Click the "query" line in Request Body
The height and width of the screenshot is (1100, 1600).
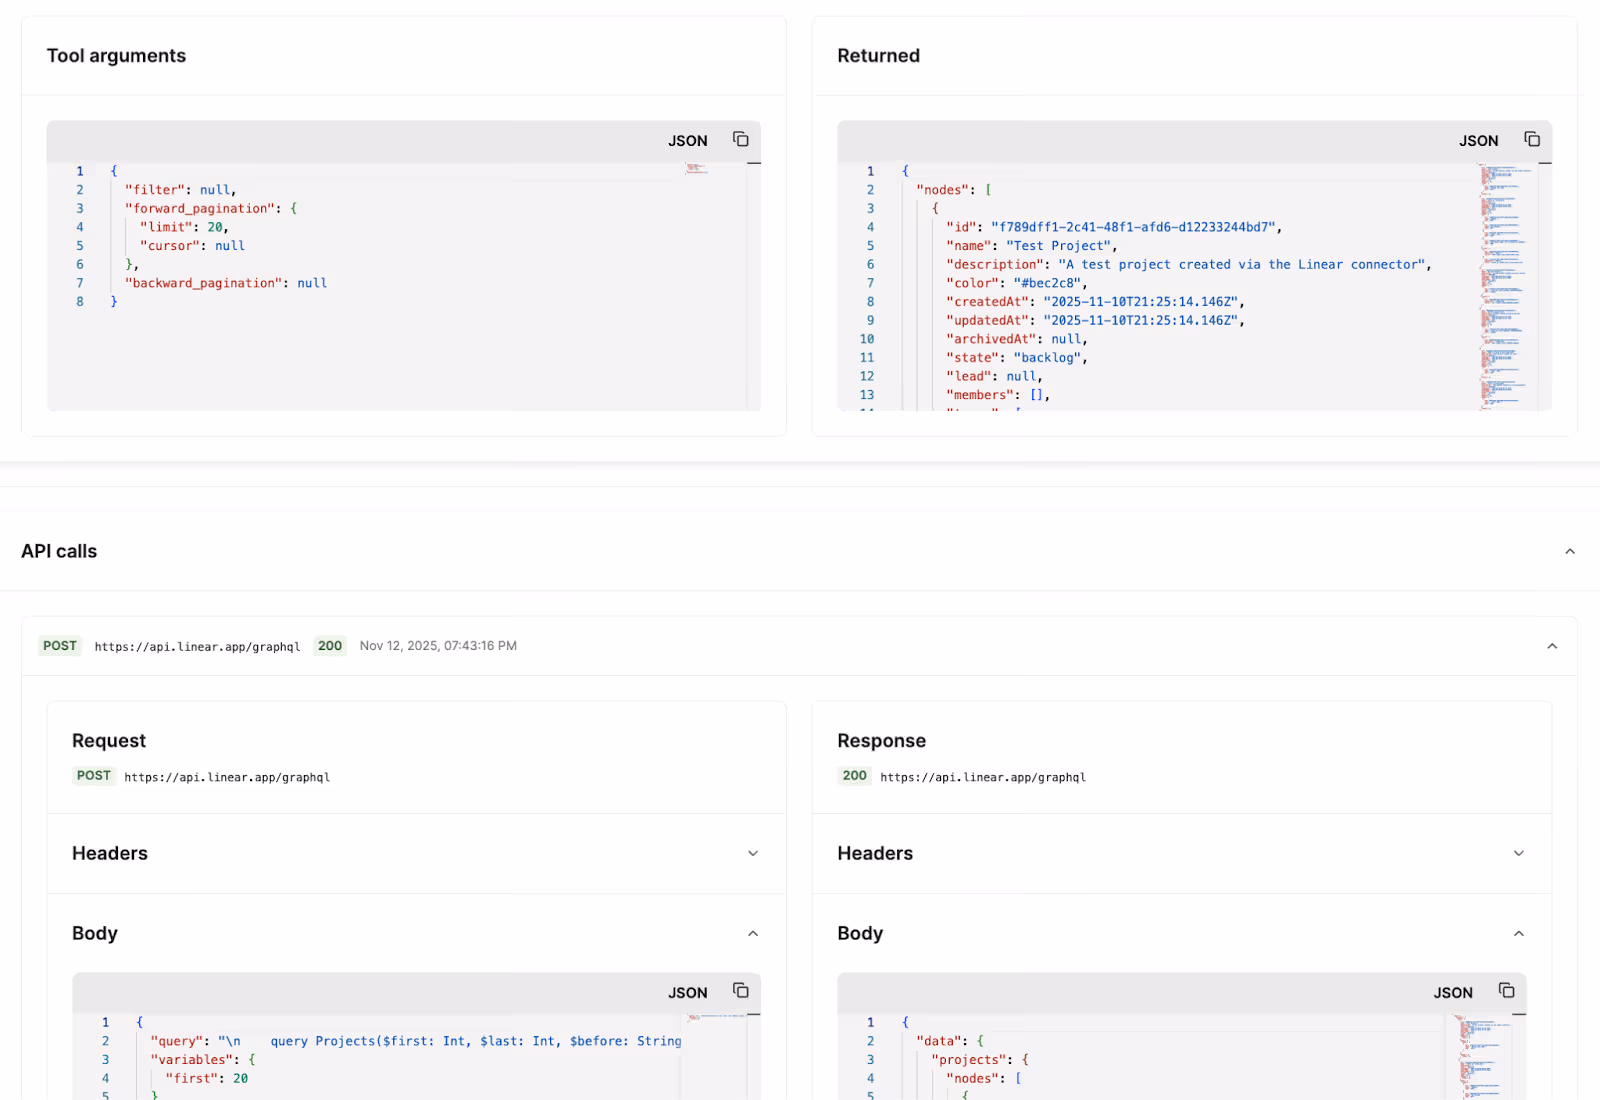coord(416,1041)
